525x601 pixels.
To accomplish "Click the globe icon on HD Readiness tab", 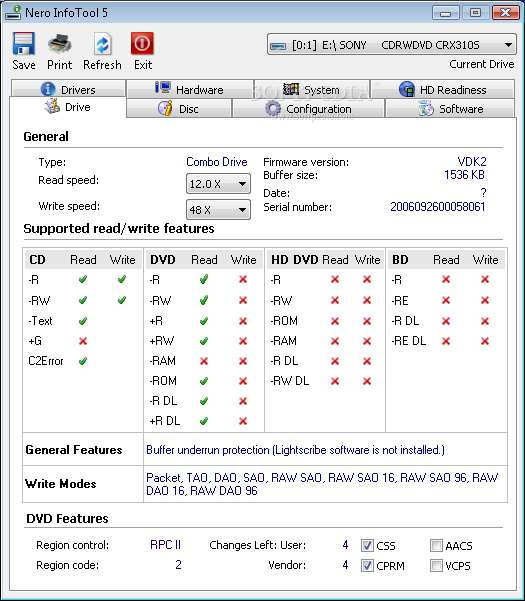I will tap(407, 89).
